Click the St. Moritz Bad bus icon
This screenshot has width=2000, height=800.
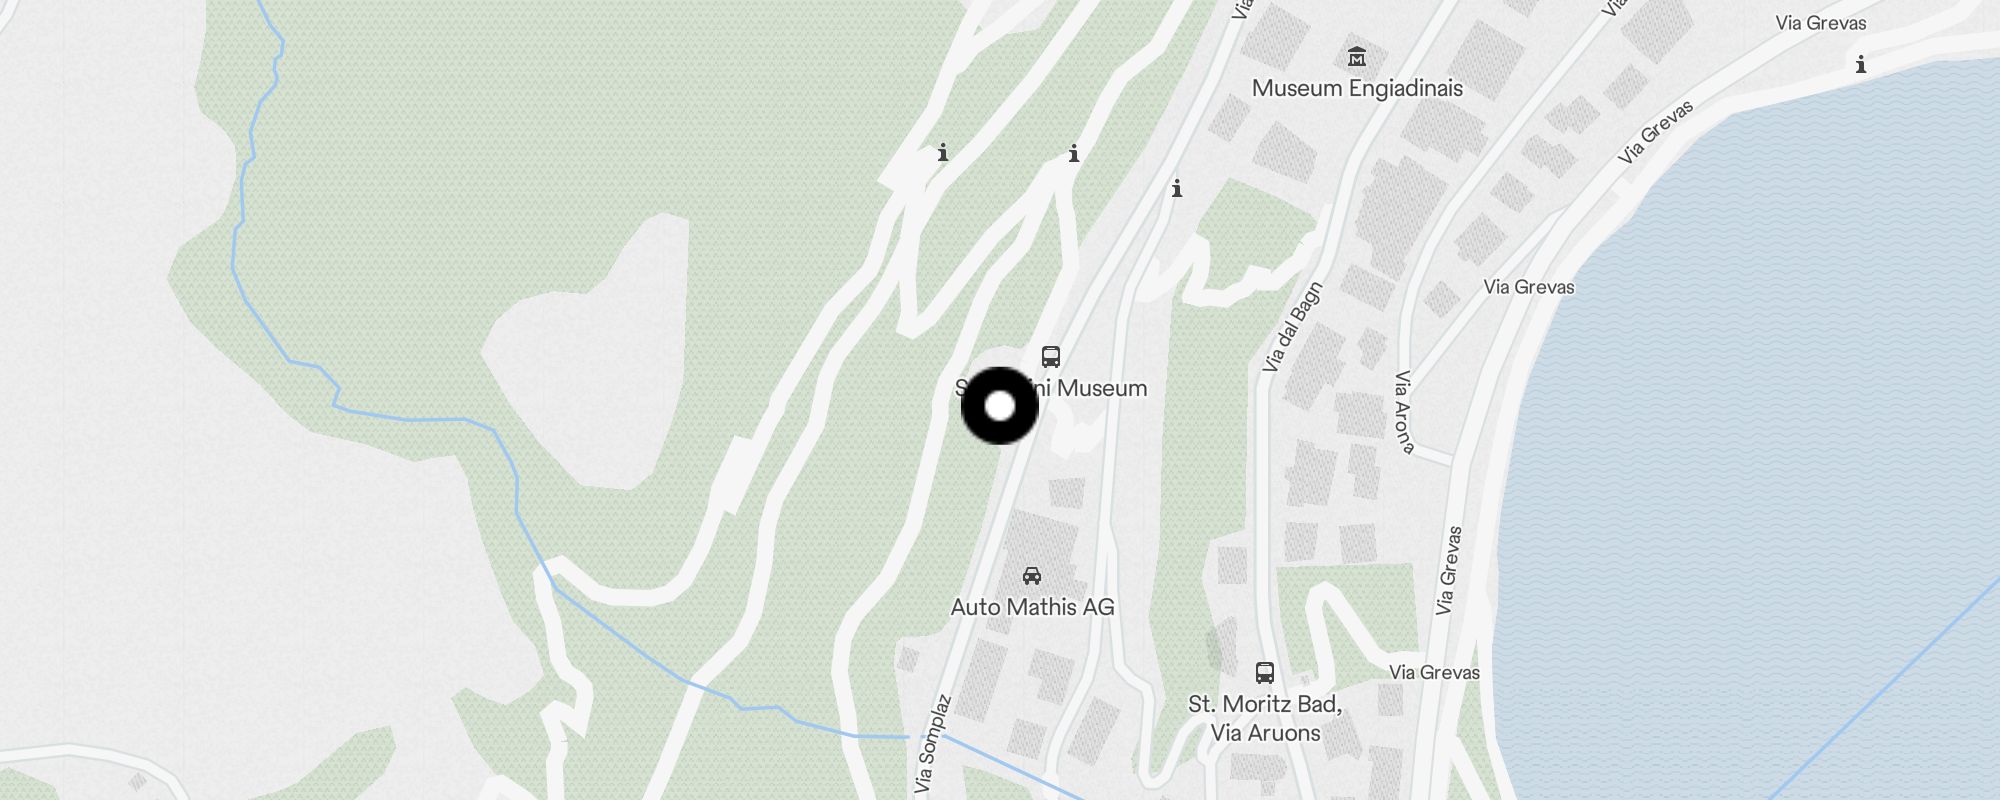(1265, 673)
